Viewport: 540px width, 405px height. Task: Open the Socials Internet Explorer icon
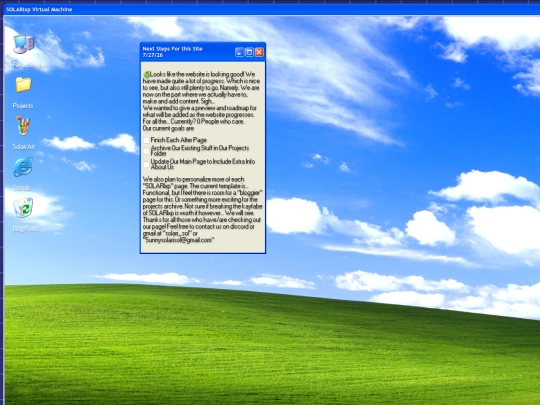point(23,167)
